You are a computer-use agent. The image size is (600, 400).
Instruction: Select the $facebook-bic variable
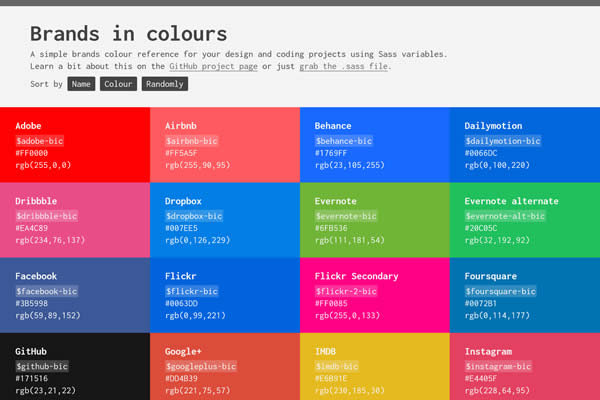[47, 291]
